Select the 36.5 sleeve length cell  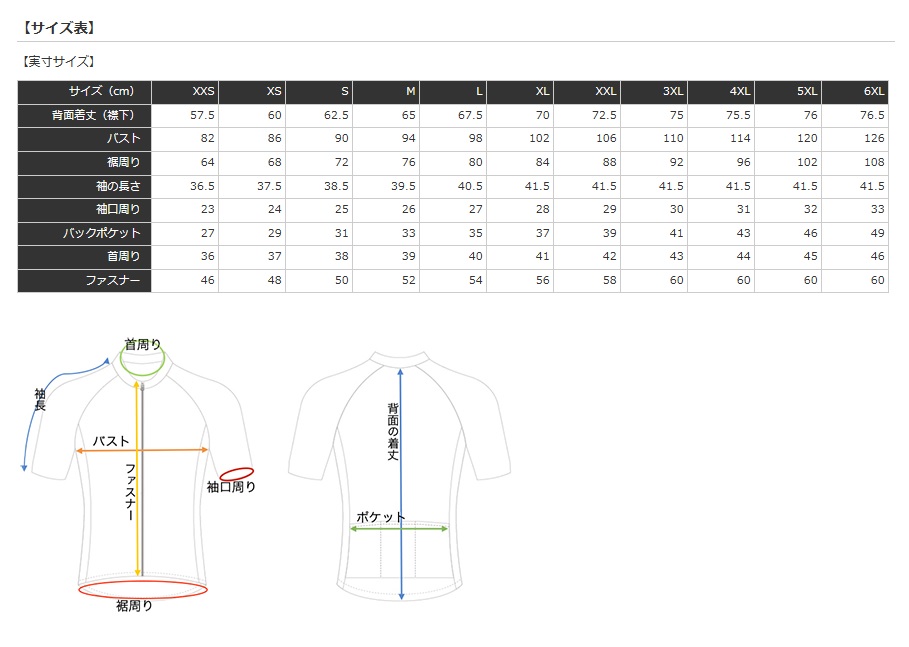[x=185, y=187]
